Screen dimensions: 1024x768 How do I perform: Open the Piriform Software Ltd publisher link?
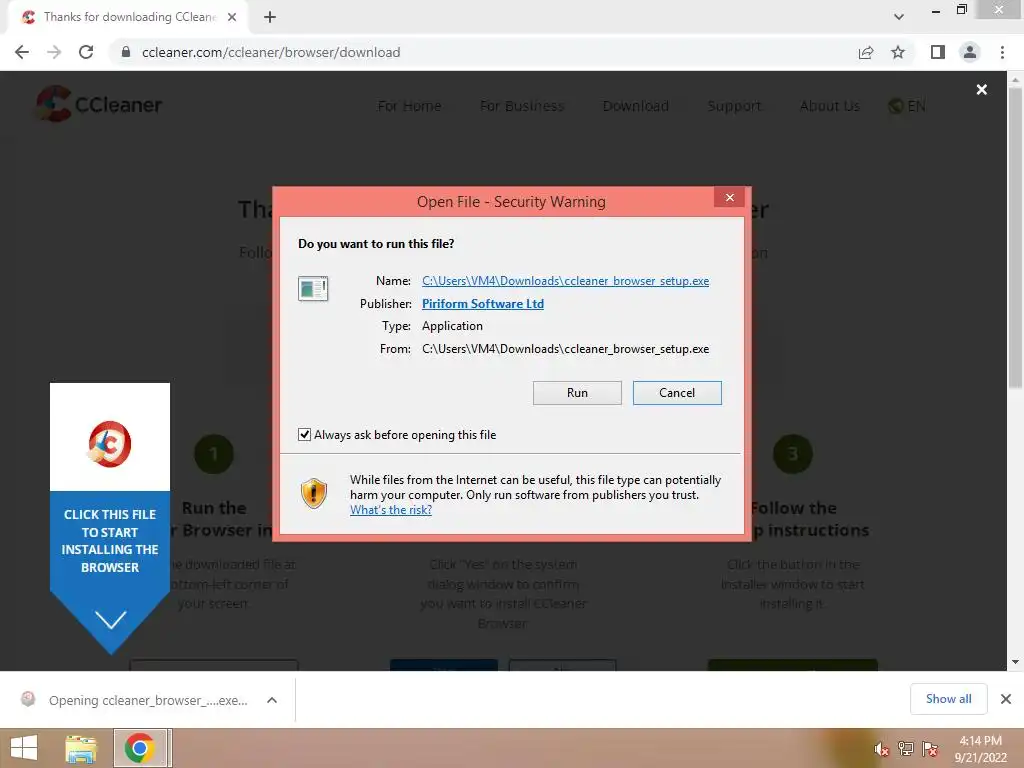[483, 304]
